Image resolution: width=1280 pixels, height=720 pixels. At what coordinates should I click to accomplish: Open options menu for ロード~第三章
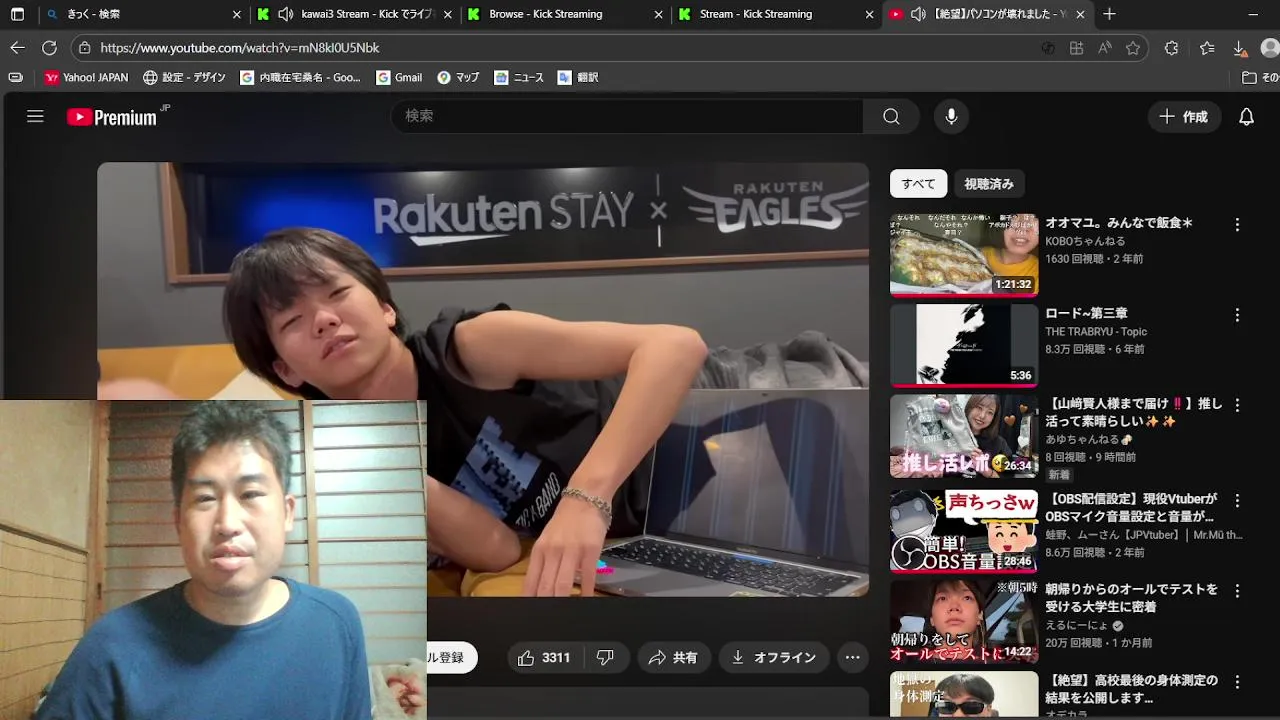[1237, 315]
